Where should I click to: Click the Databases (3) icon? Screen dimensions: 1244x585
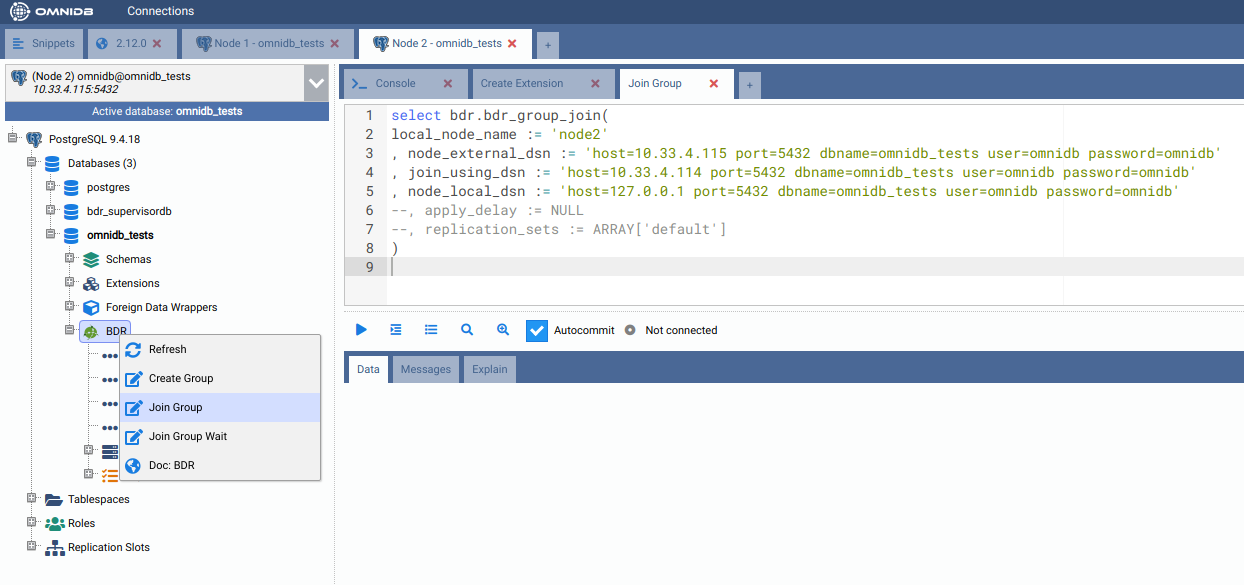click(52, 163)
